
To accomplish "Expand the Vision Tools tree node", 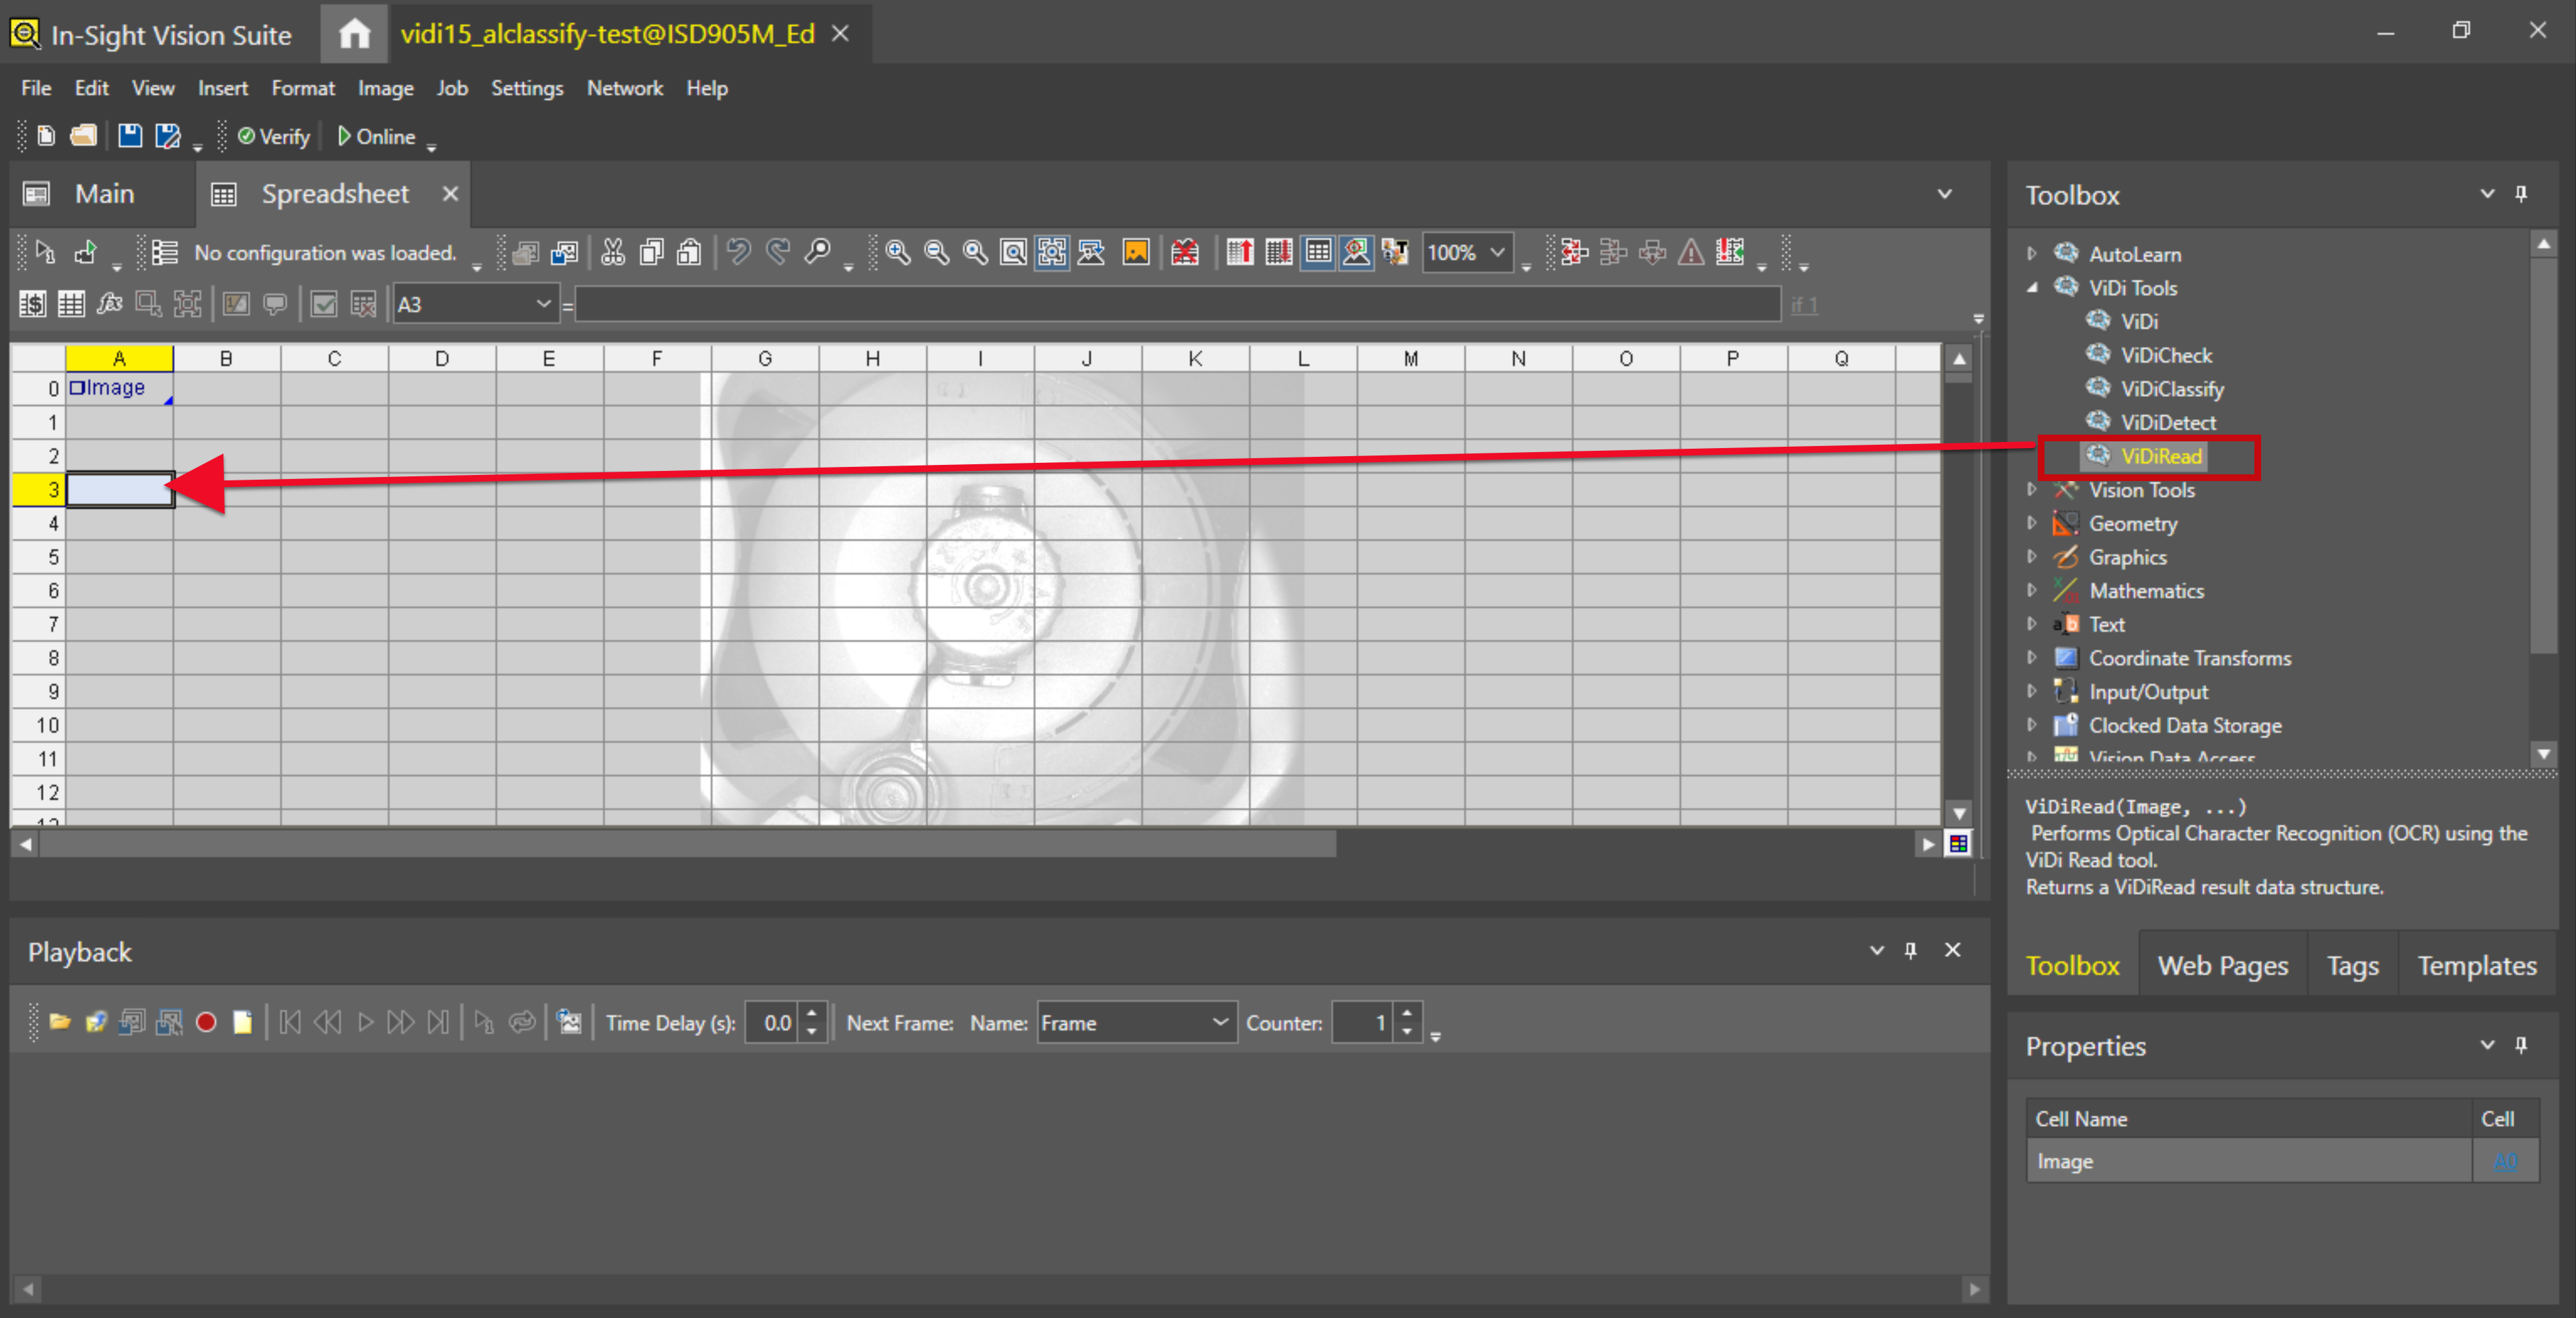I will point(2031,490).
